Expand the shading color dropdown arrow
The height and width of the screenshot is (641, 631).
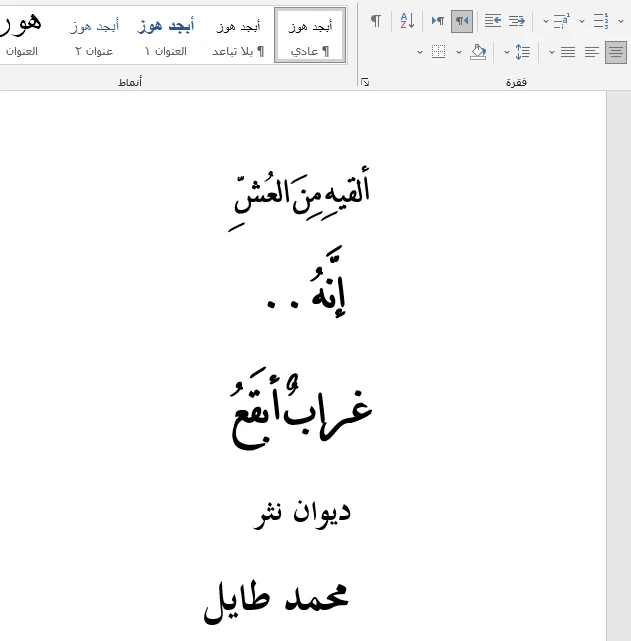pos(459,52)
